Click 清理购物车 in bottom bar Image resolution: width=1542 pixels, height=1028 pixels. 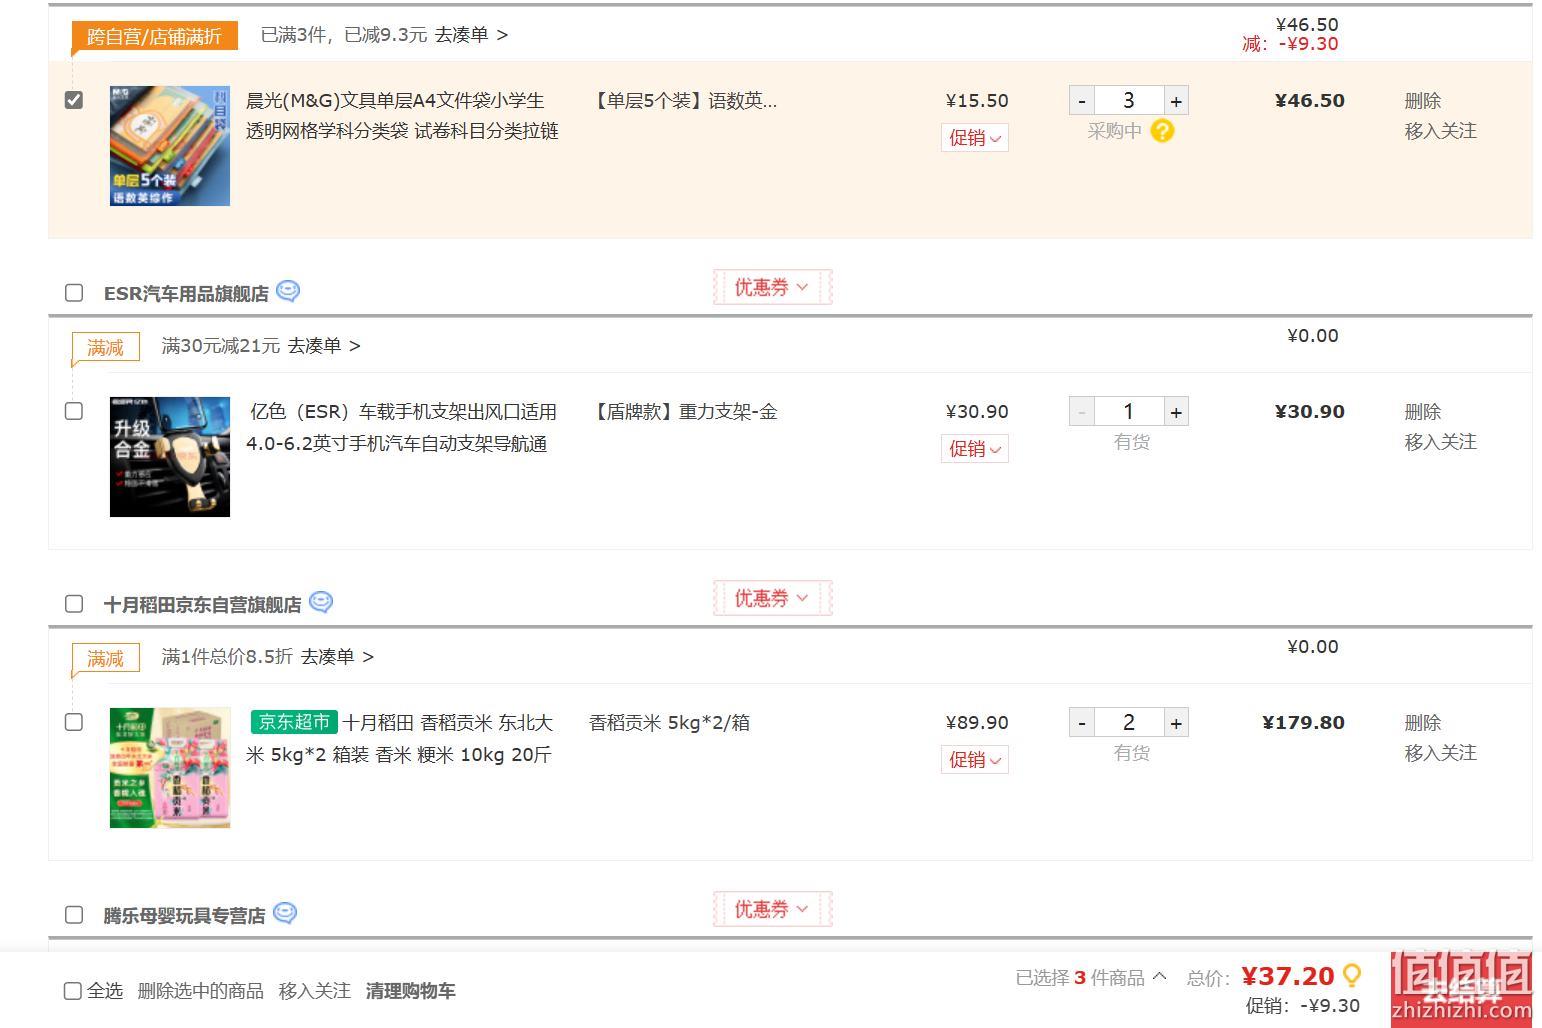[410, 991]
